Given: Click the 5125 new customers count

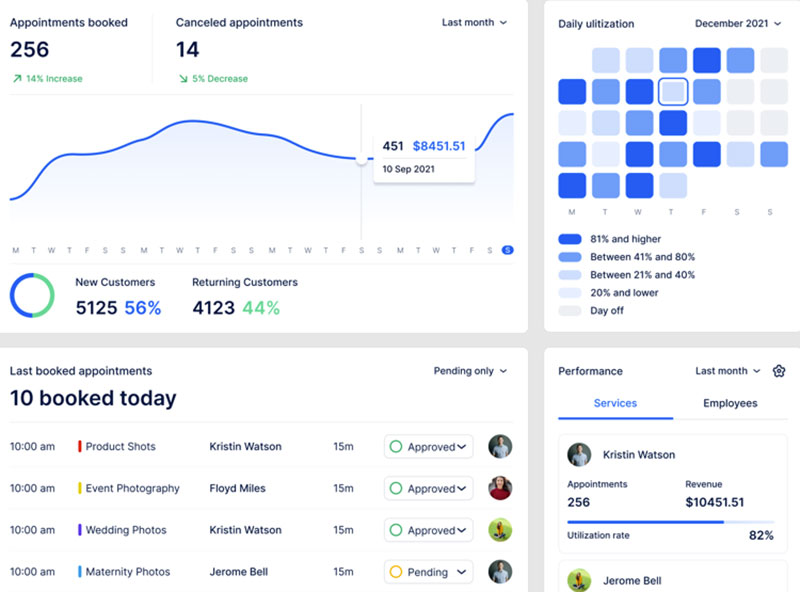Looking at the screenshot, I should coord(96,308).
